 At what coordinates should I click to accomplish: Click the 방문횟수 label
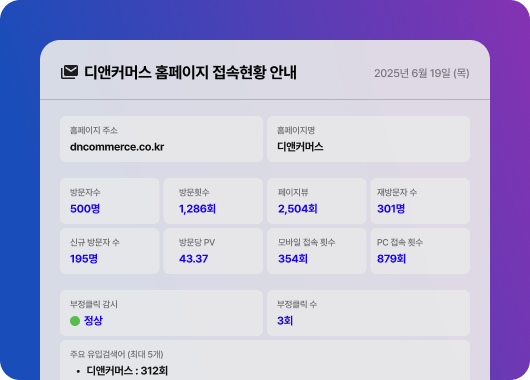pyautogui.click(x=194, y=192)
